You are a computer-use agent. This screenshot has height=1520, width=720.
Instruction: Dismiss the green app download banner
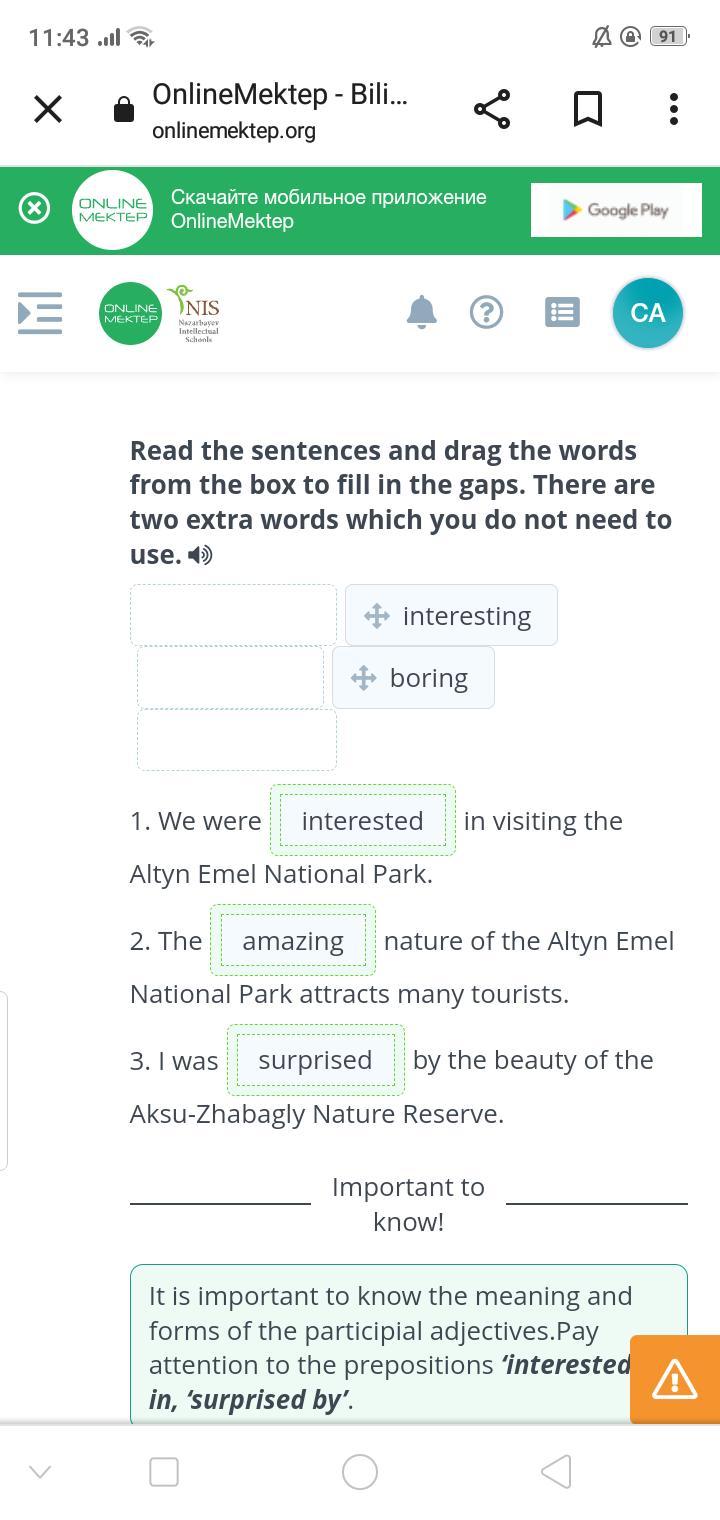coord(35,209)
